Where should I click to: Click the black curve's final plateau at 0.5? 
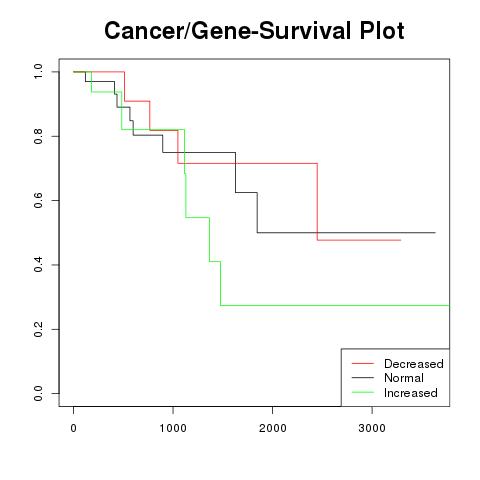point(346,232)
